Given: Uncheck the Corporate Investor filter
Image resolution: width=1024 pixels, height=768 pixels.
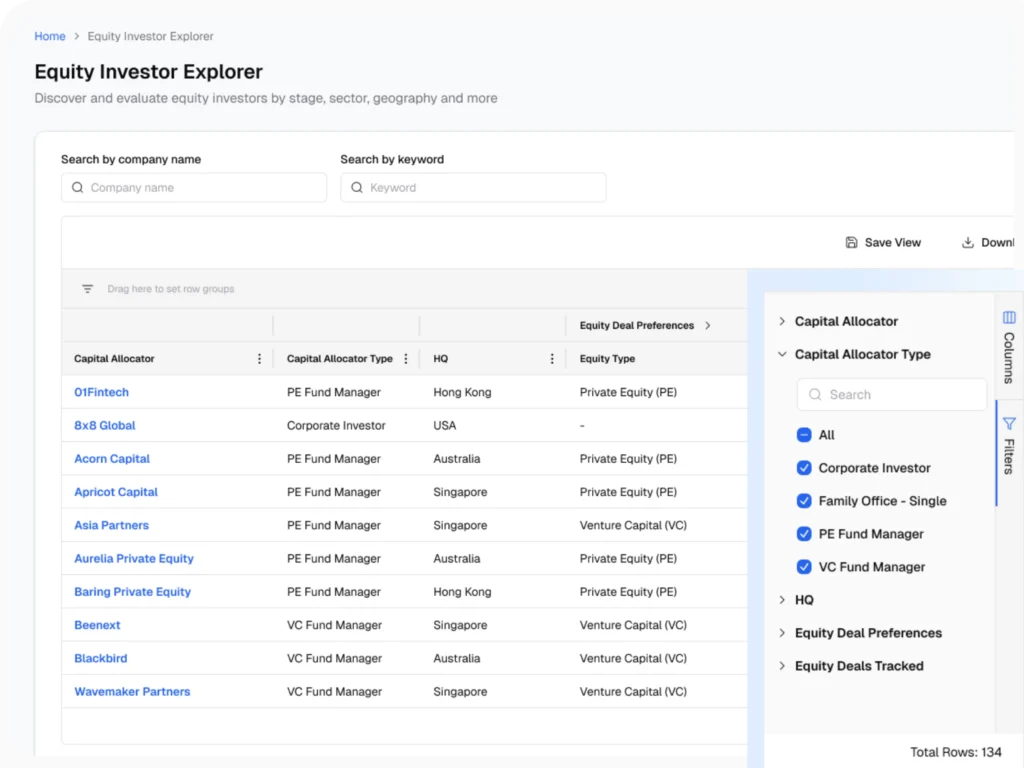Looking at the screenshot, I should click(803, 467).
